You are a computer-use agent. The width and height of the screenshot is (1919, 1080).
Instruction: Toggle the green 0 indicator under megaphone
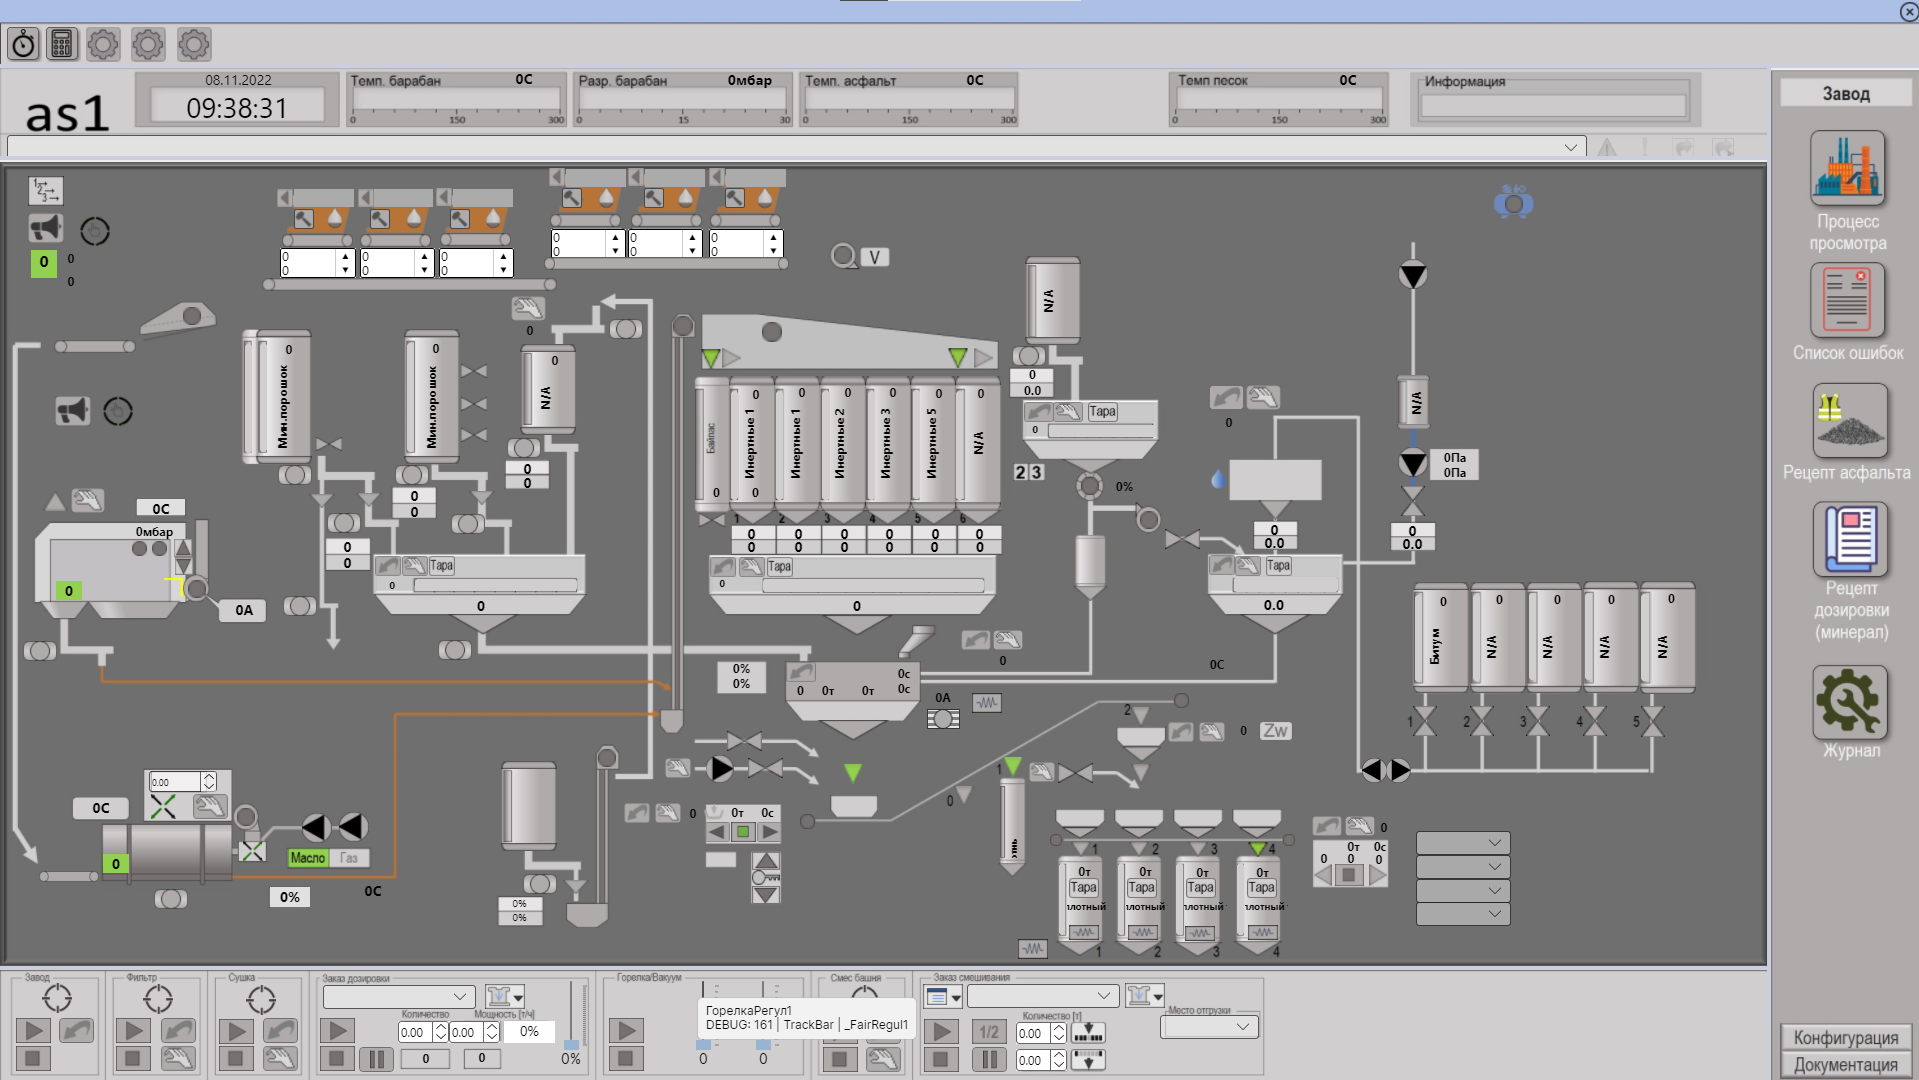click(x=44, y=263)
